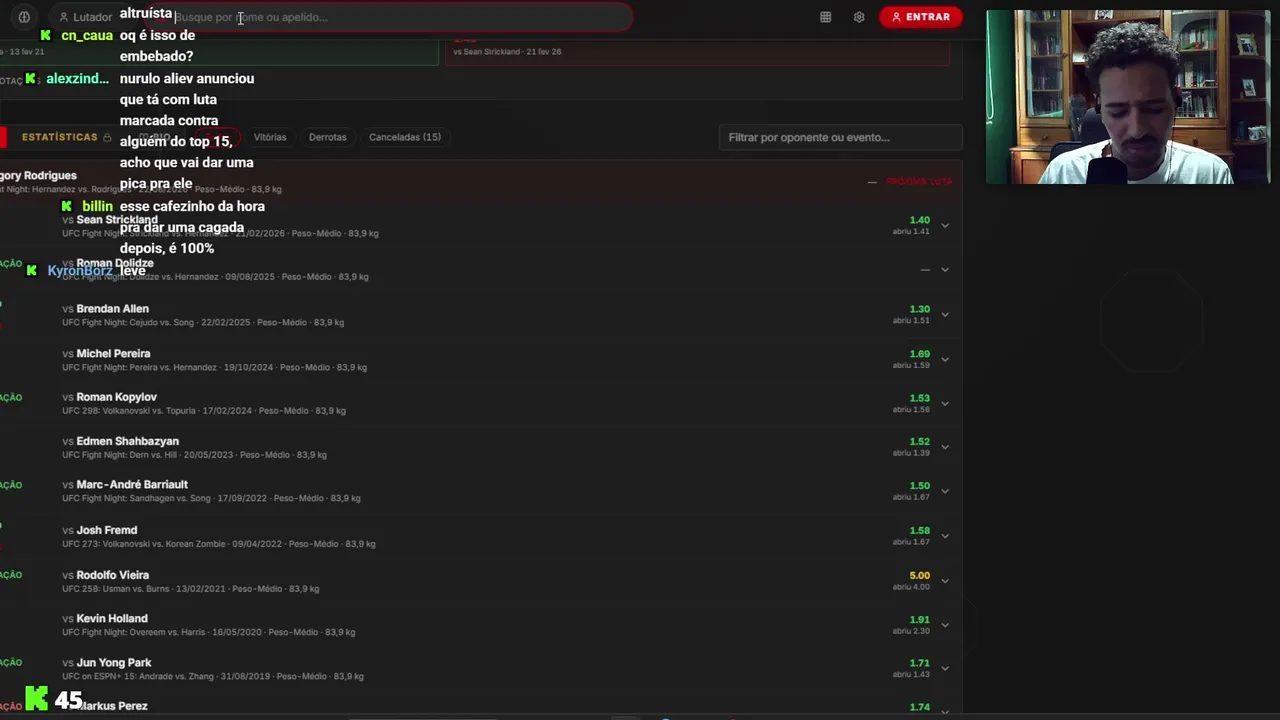Select opponent name Sean Strickland in list

[117, 220]
